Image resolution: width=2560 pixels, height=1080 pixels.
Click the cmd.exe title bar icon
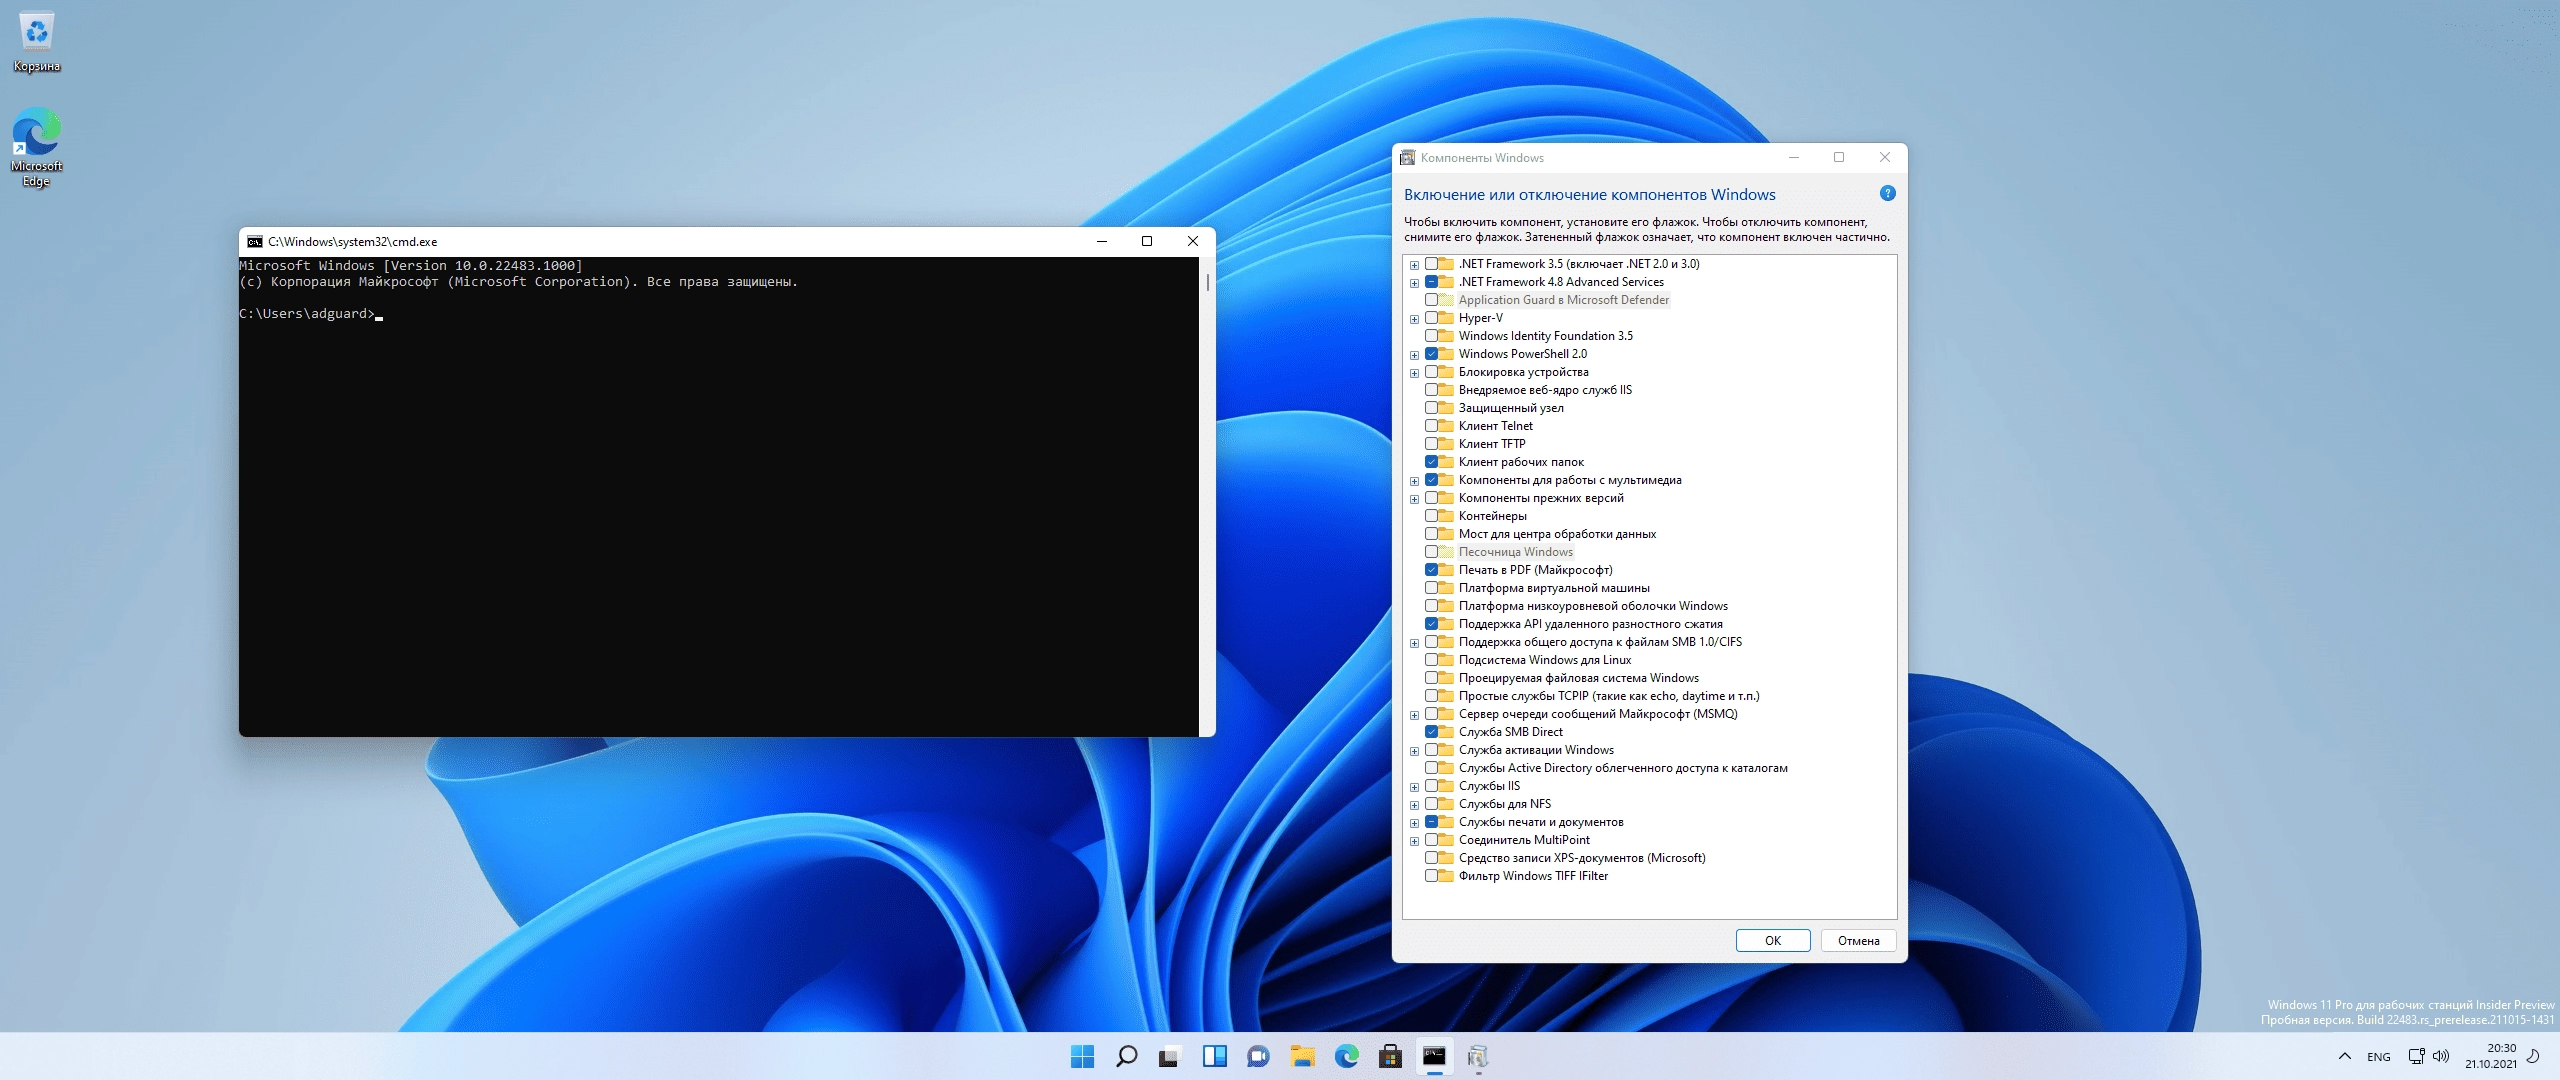pos(255,241)
